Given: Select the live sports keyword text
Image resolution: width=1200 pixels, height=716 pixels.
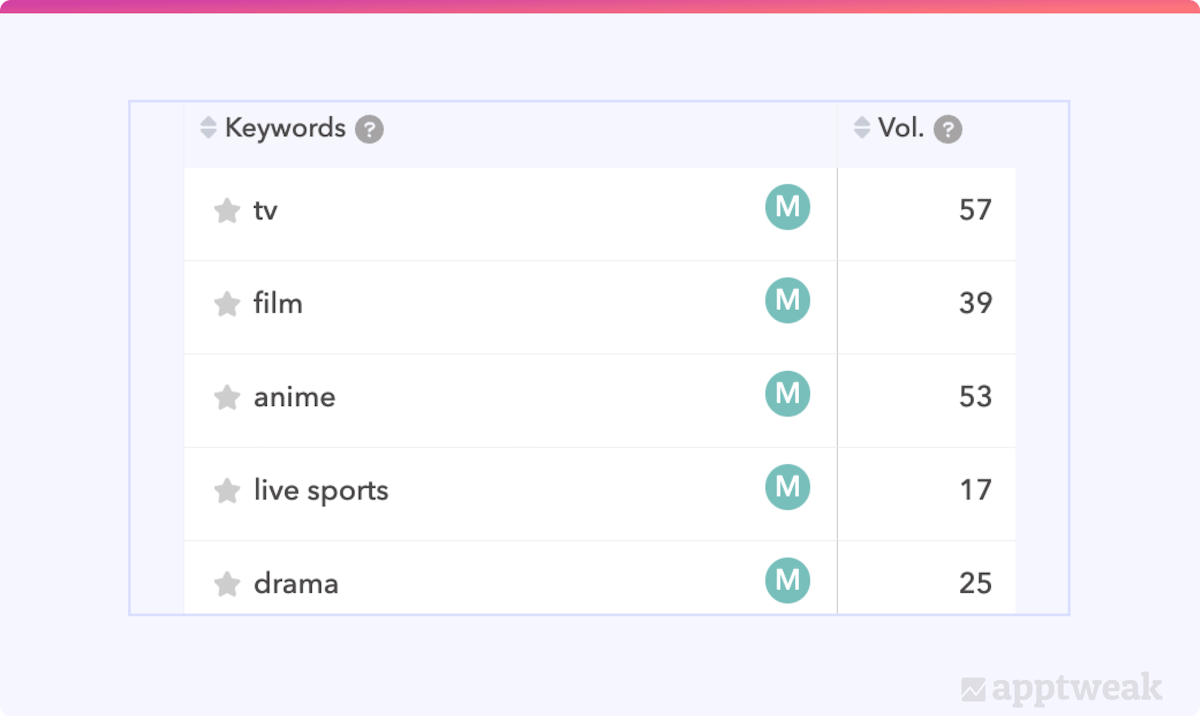Looking at the screenshot, I should coord(321,491).
